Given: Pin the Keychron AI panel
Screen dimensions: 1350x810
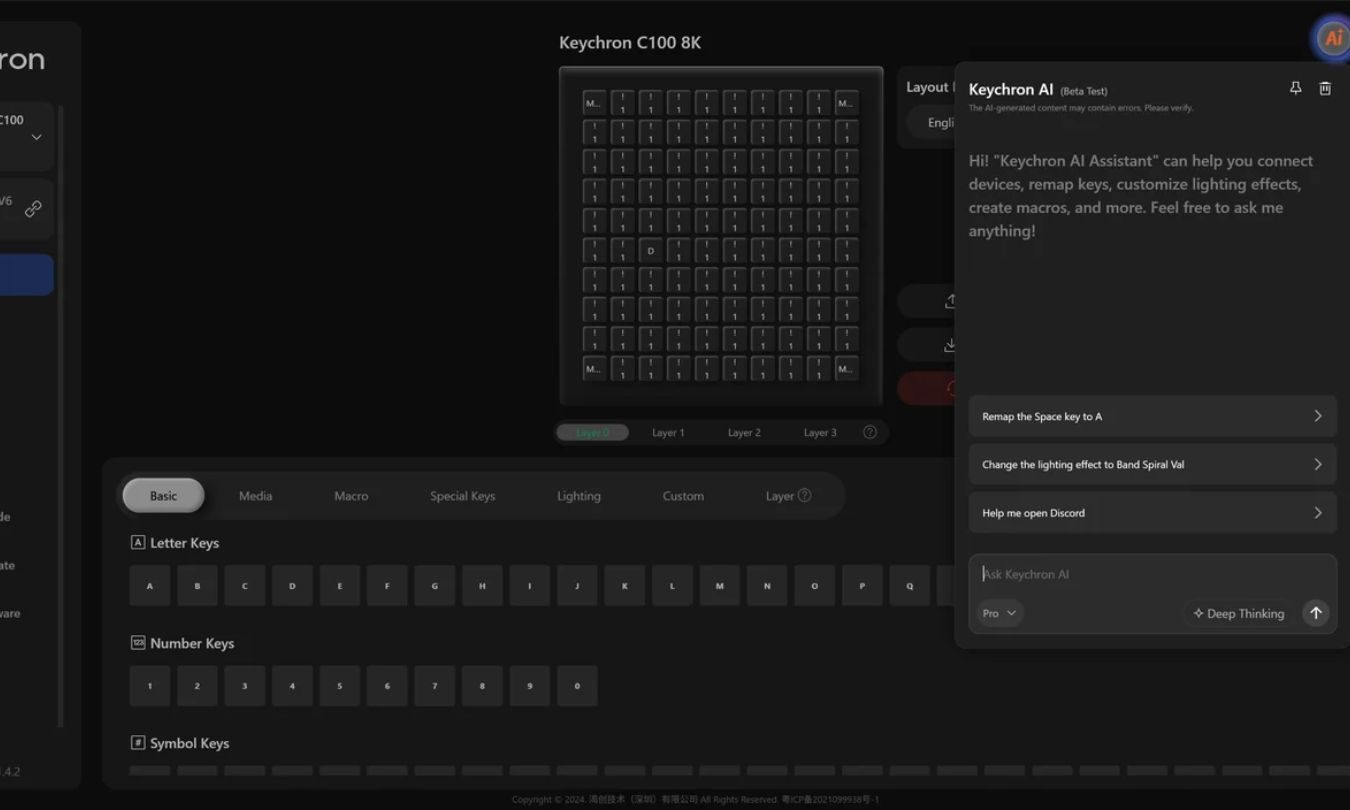Looking at the screenshot, I should point(1295,88).
